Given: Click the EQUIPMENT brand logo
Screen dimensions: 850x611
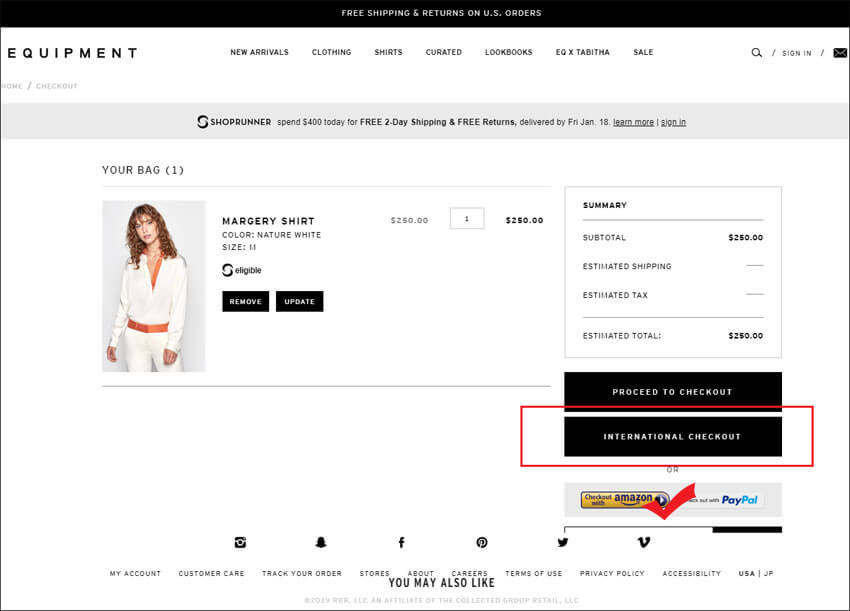Looking at the screenshot, I should [72, 53].
